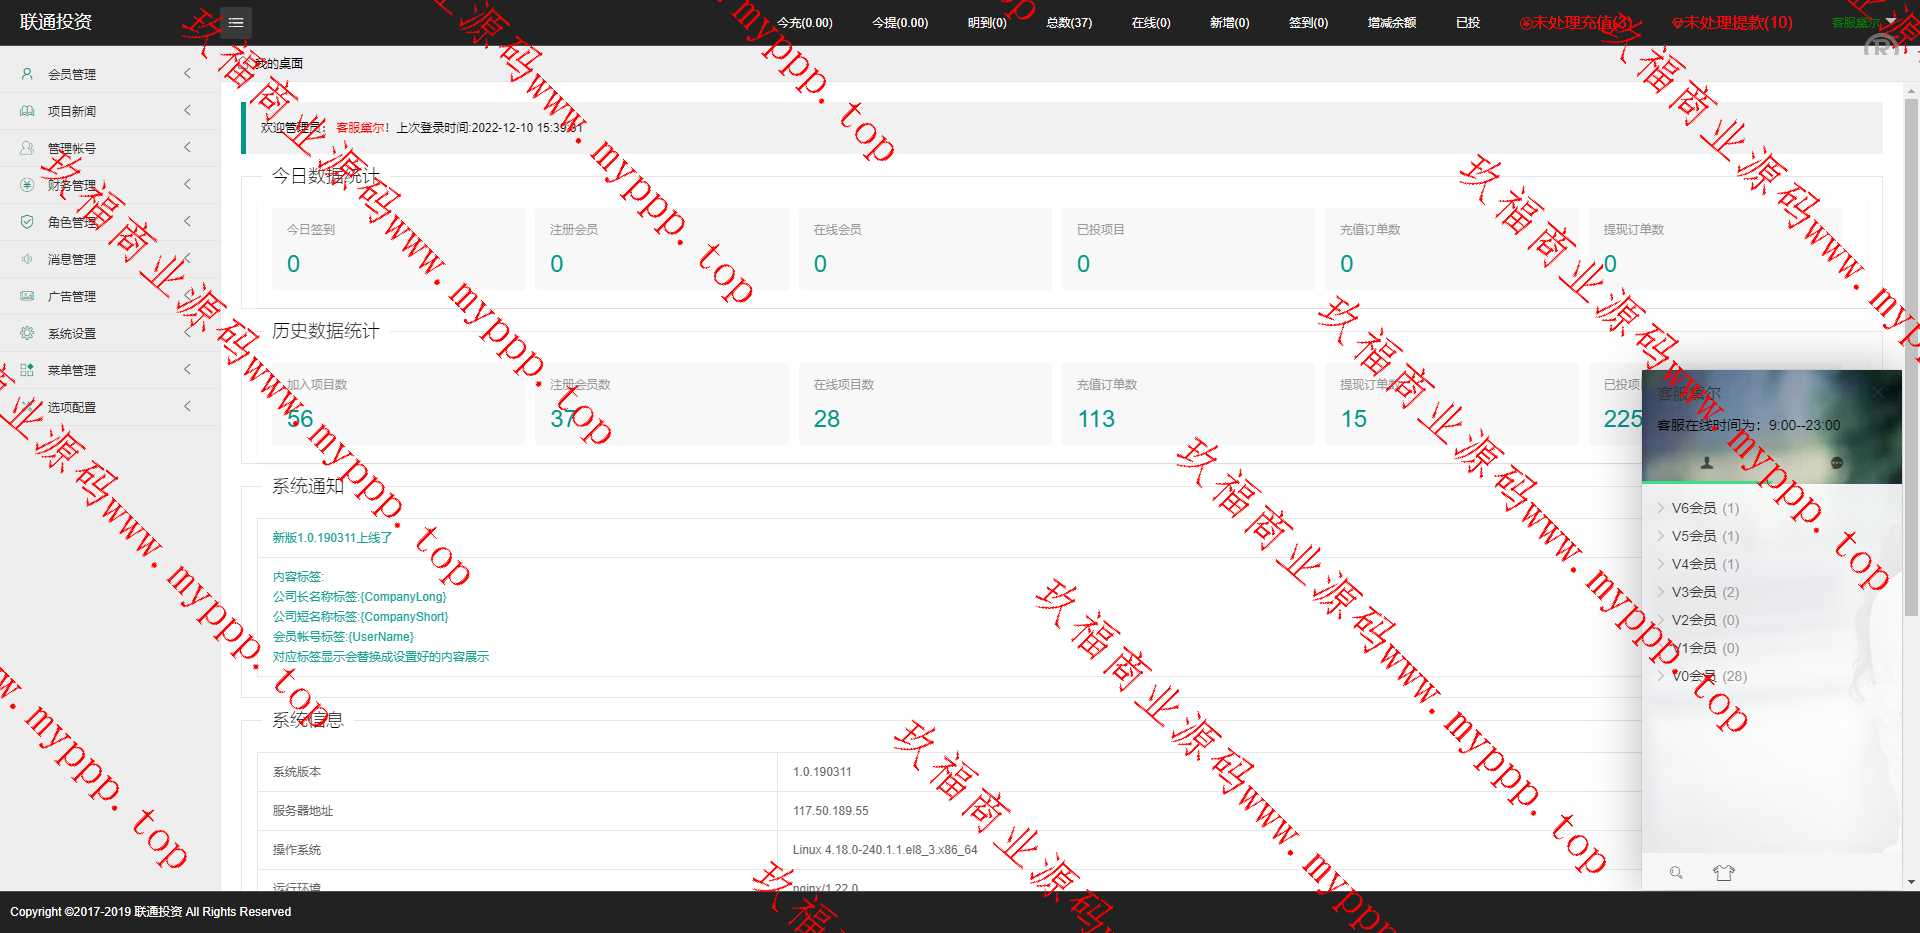Image resolution: width=1920 pixels, height=933 pixels.
Task: Open the 消息管理 sidebar menu
Action: click(x=72, y=259)
